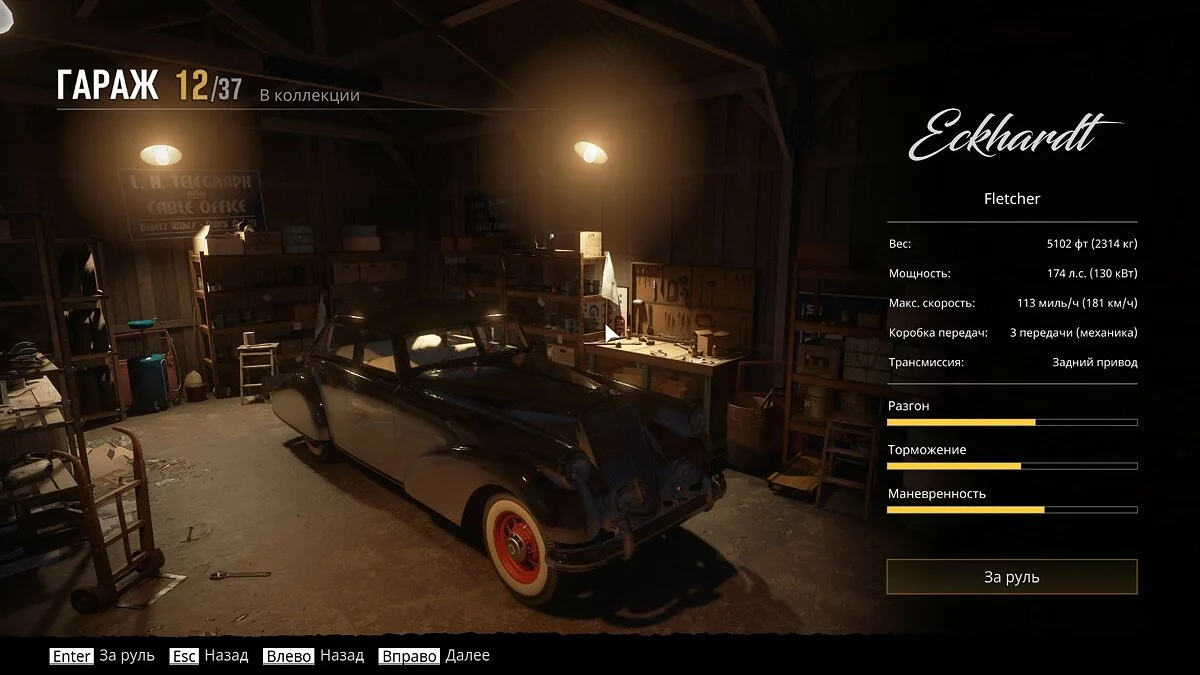Click the 'Влево' key hint

click(x=289, y=657)
